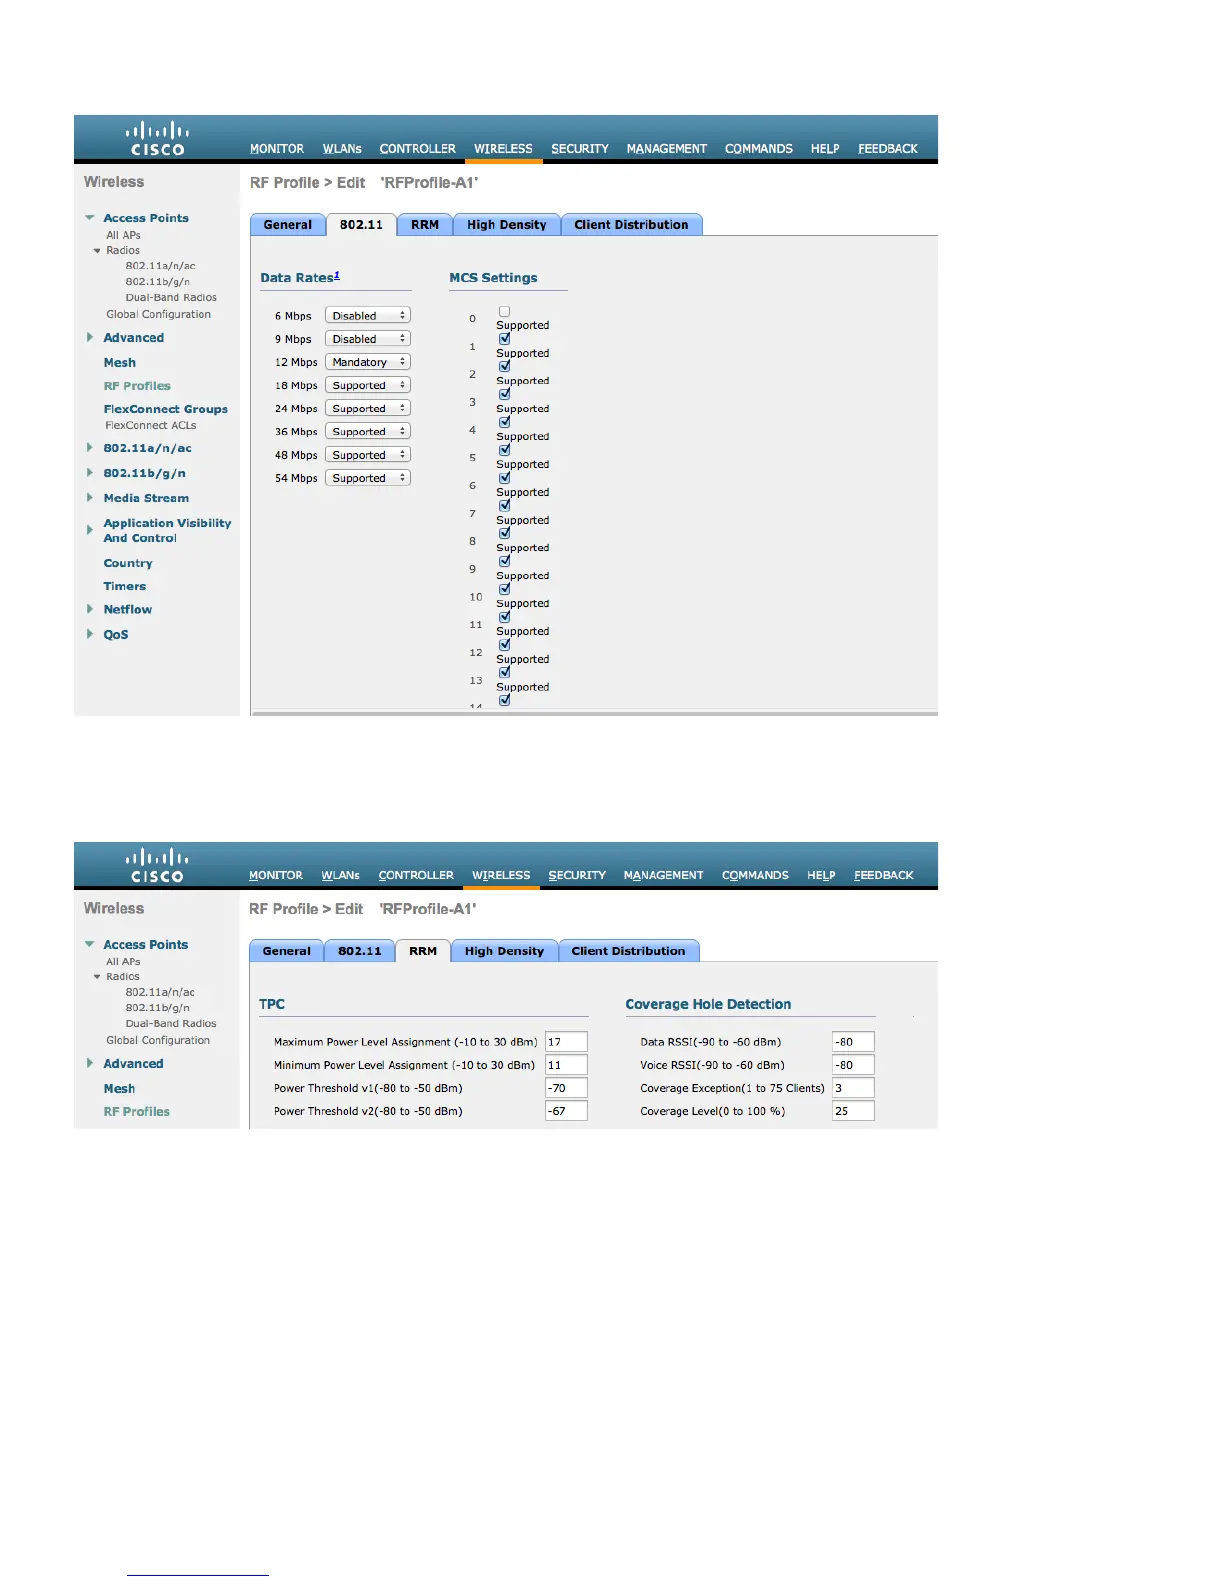Open the 36 Mbps data rate dropdown
Viewport: 1224px width, 1584px height.
click(368, 431)
